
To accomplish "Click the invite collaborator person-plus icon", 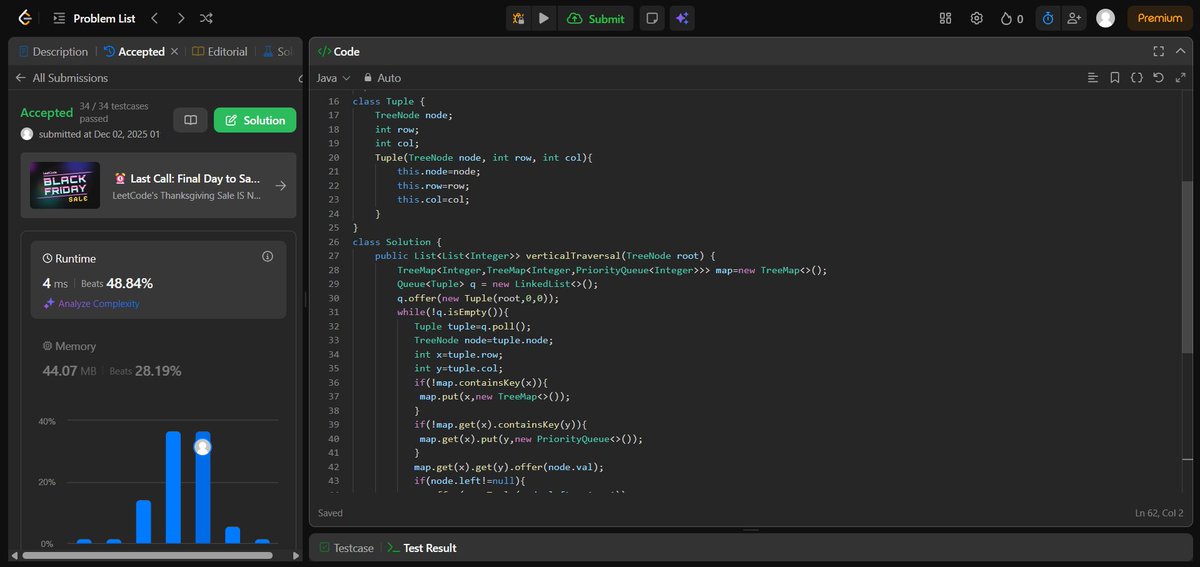I will (x=1075, y=18).
